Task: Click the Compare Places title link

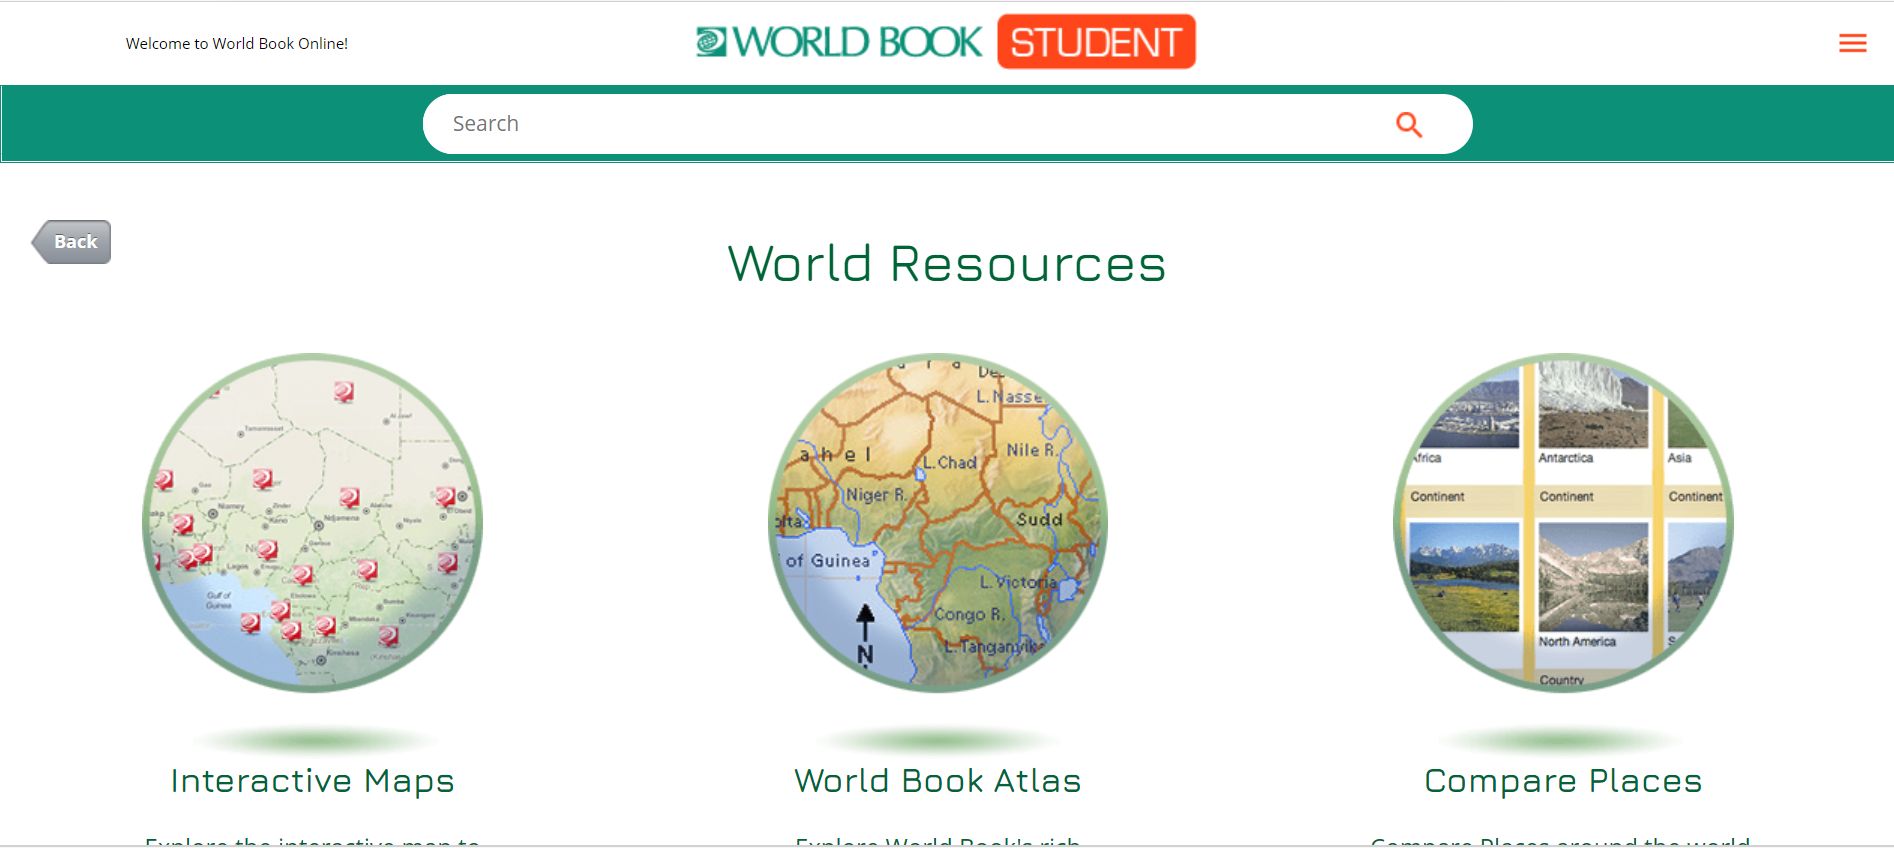Action: tap(1563, 781)
